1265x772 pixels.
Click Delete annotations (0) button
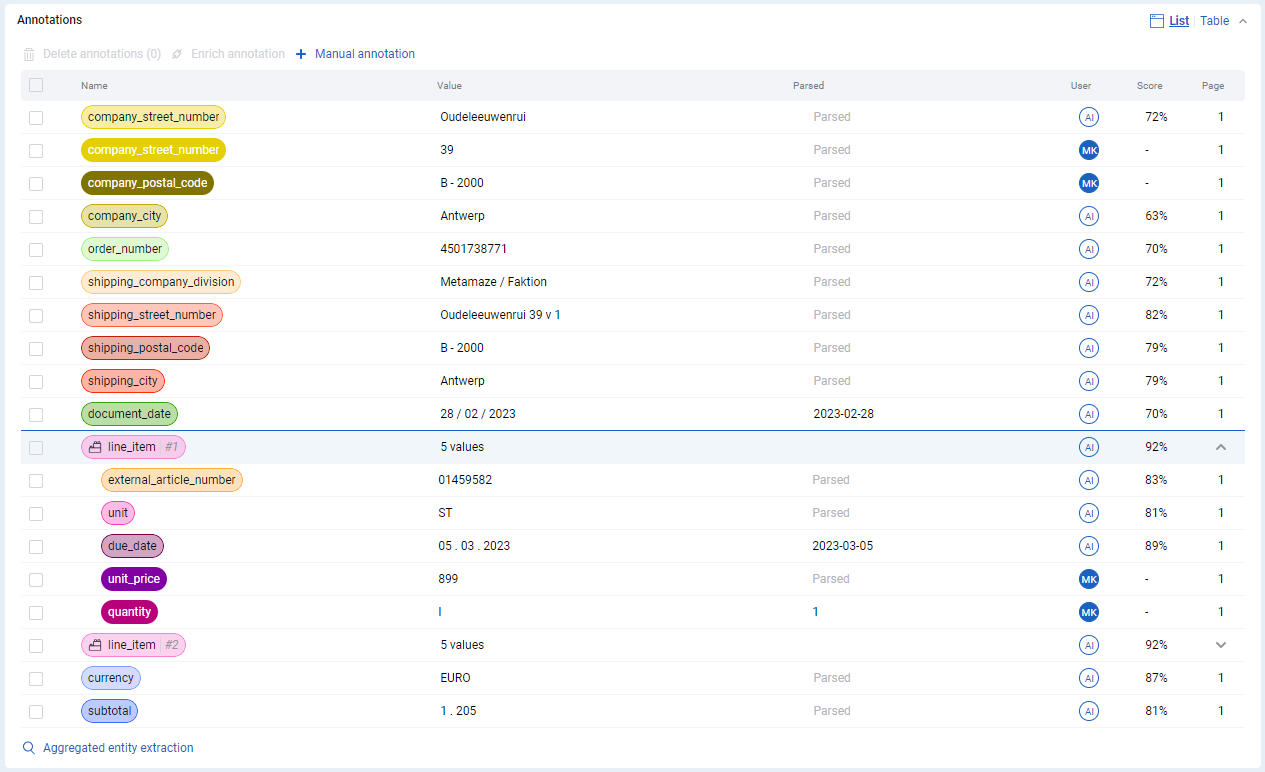[x=101, y=54]
